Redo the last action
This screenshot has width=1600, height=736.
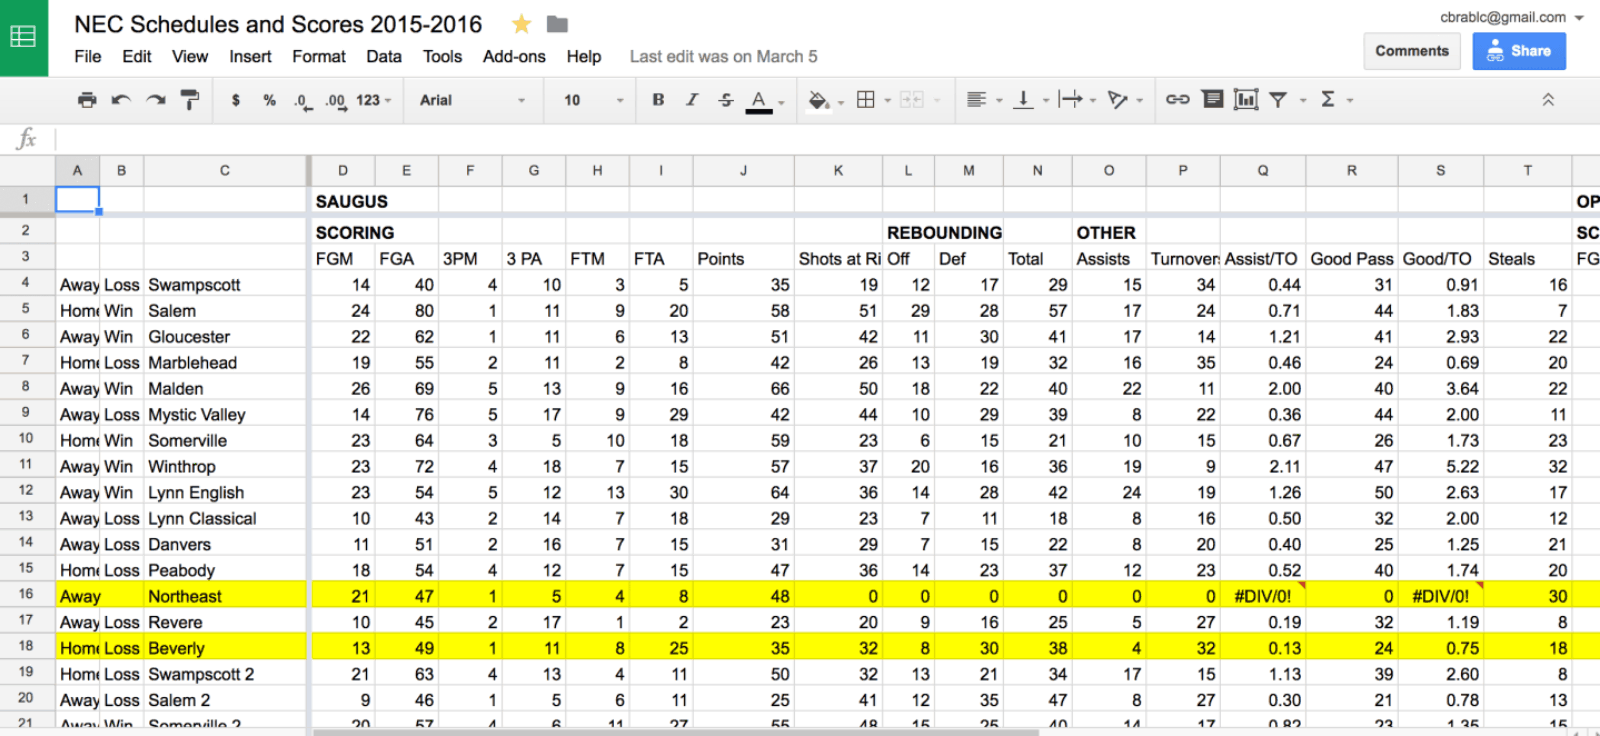[x=156, y=100]
